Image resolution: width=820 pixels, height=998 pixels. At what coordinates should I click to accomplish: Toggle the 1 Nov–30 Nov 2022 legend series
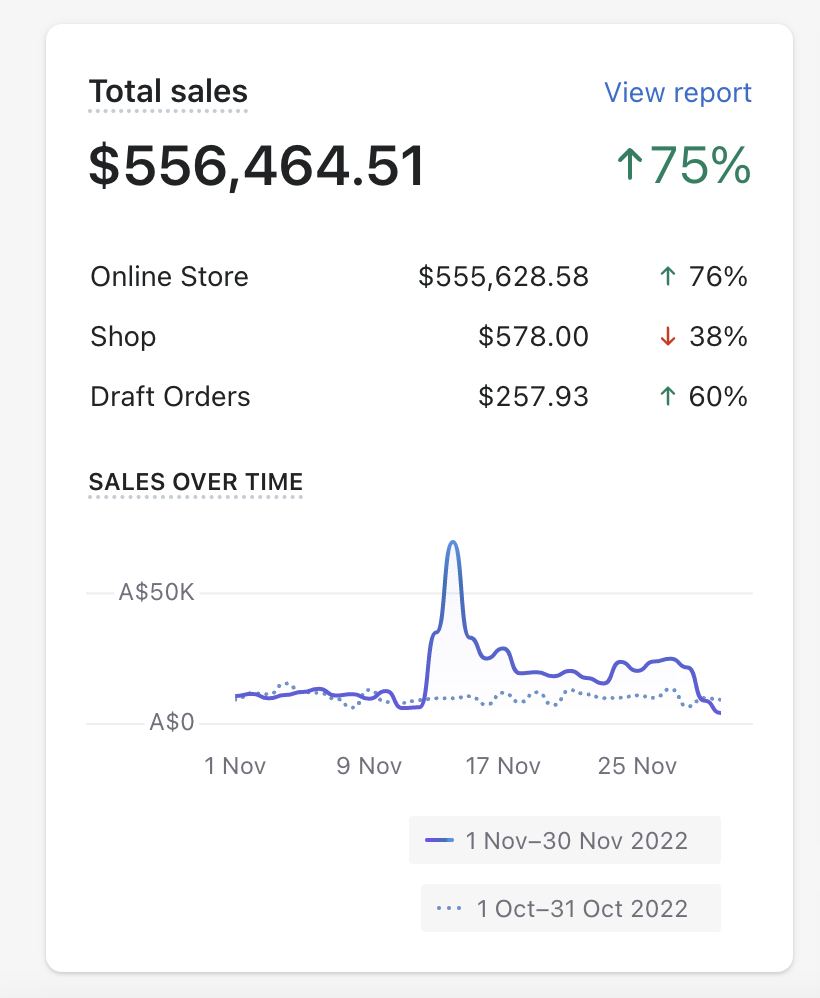[565, 840]
